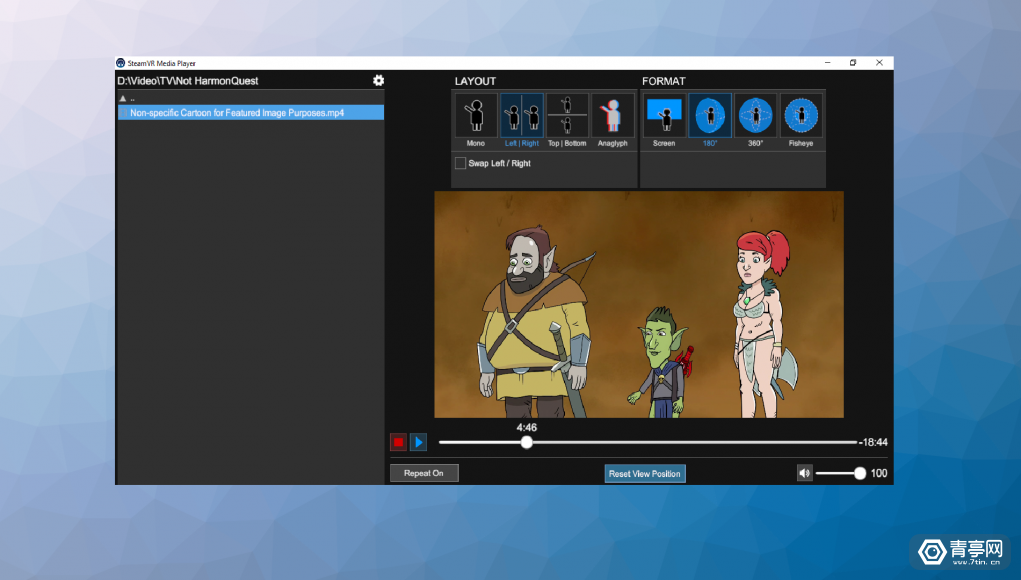Pick the Top | Bottom layout icon
Image resolution: width=1021 pixels, height=580 pixels.
[567, 116]
